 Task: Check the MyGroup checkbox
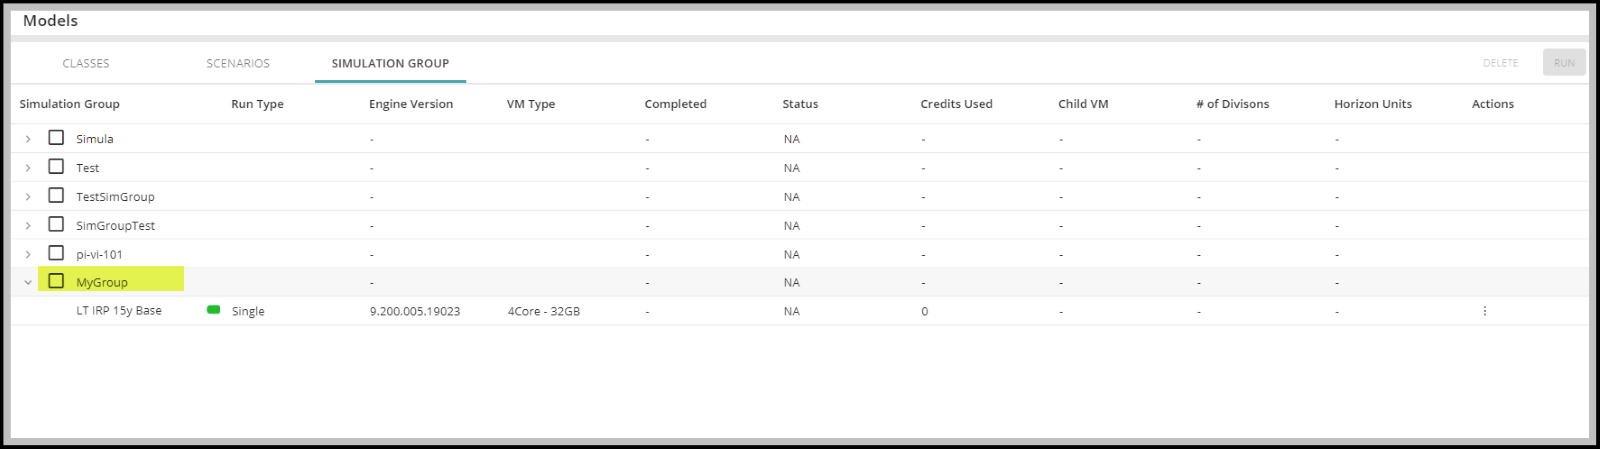[x=56, y=281]
